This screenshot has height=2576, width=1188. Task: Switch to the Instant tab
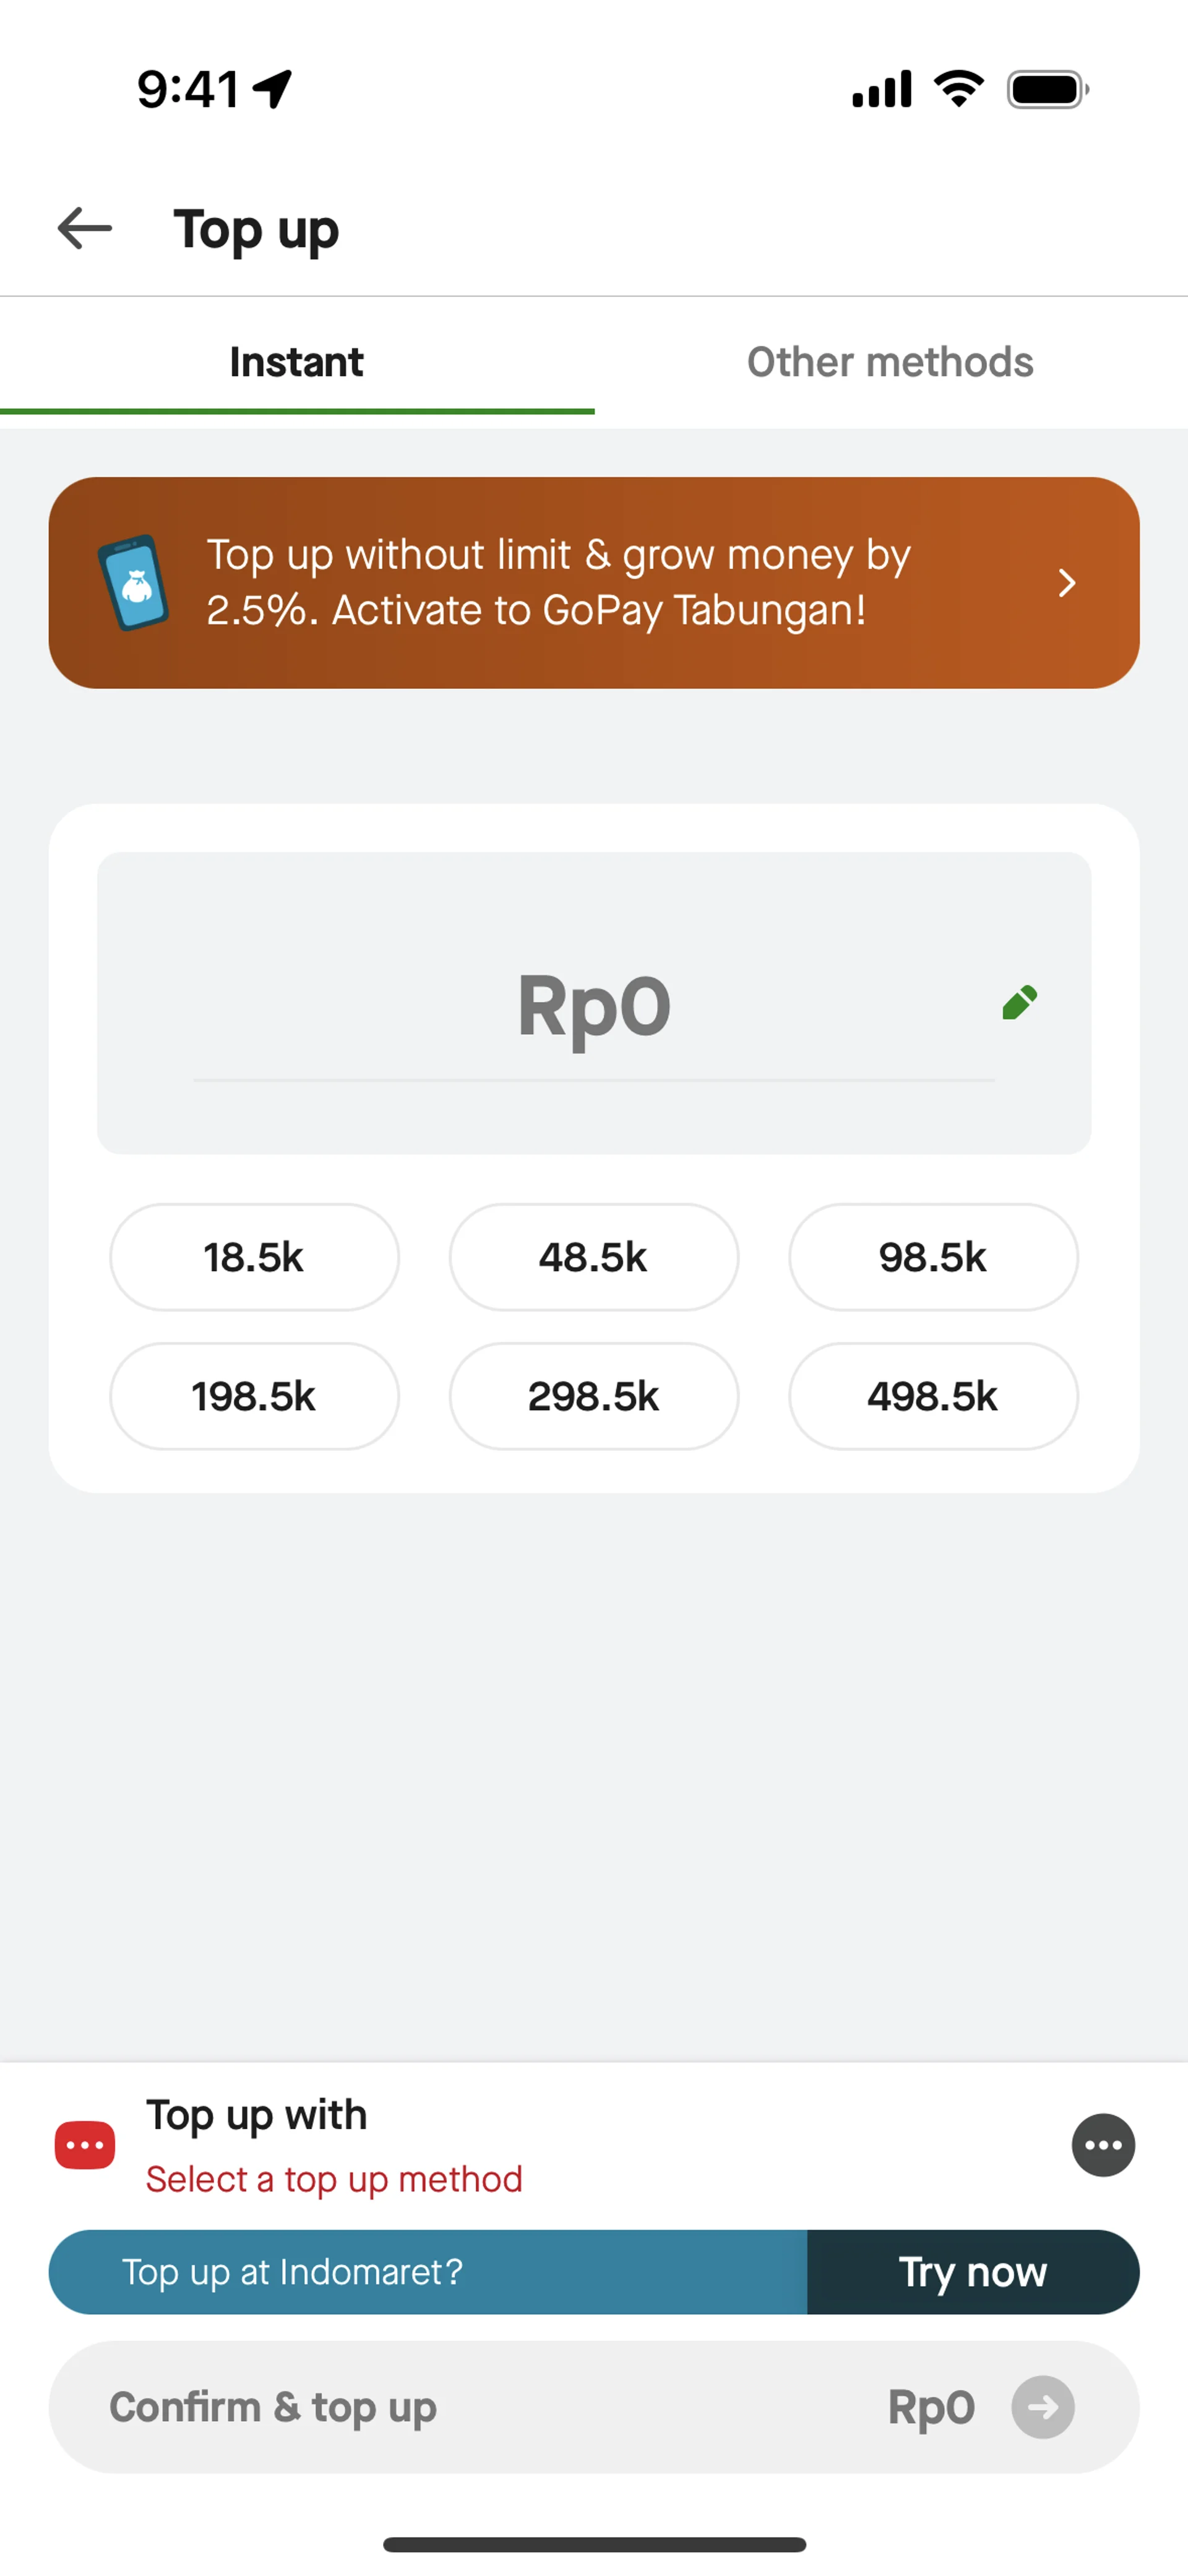[297, 362]
